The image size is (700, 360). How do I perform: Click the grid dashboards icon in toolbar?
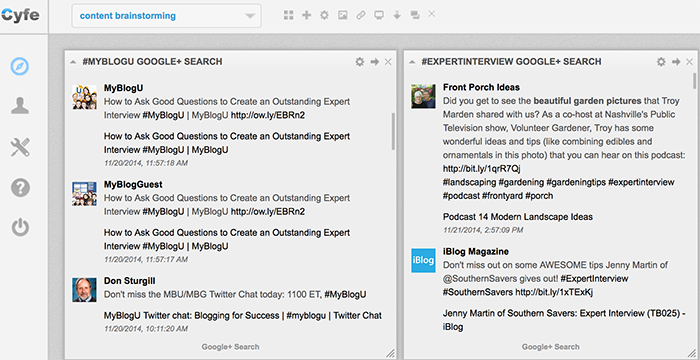tap(289, 15)
